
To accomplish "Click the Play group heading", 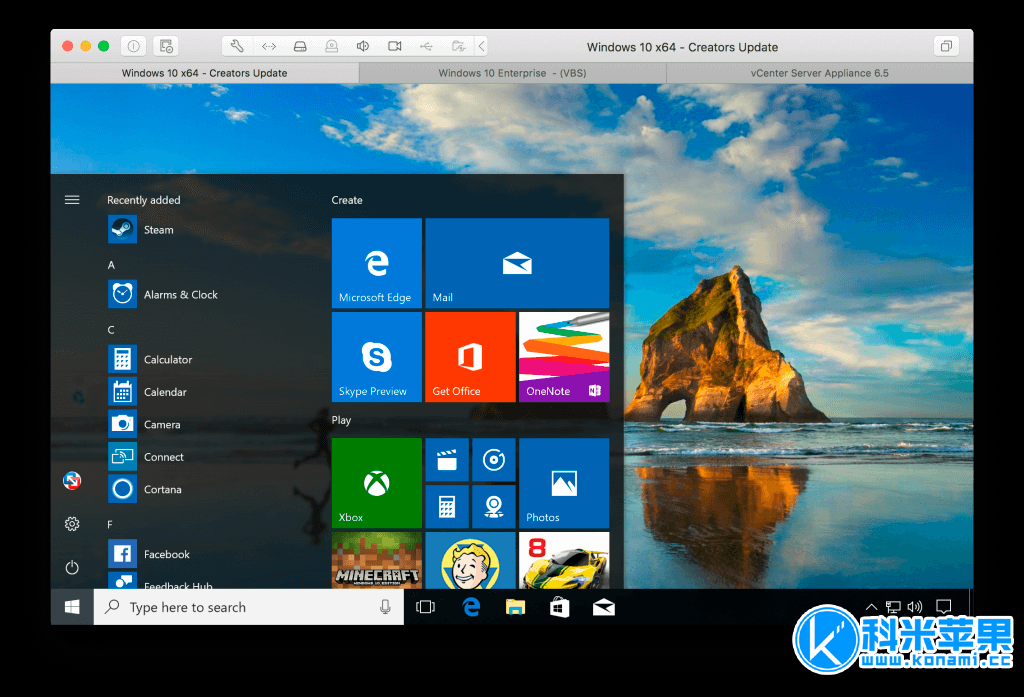I will coord(341,420).
